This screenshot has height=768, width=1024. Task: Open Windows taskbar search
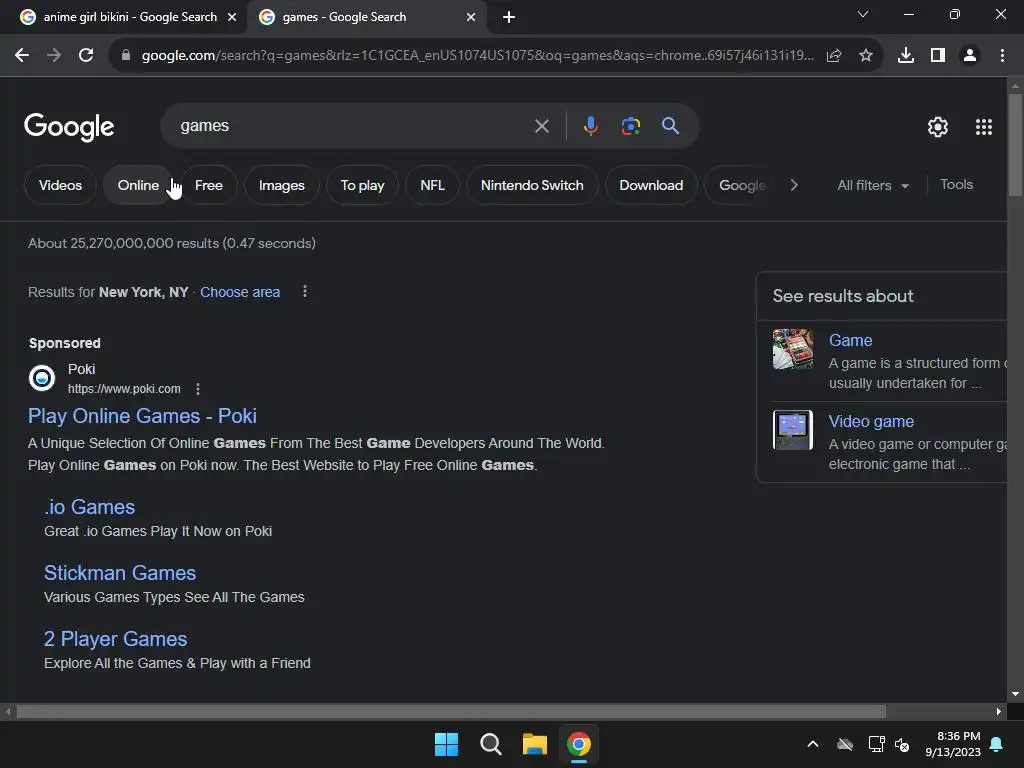(x=490, y=744)
